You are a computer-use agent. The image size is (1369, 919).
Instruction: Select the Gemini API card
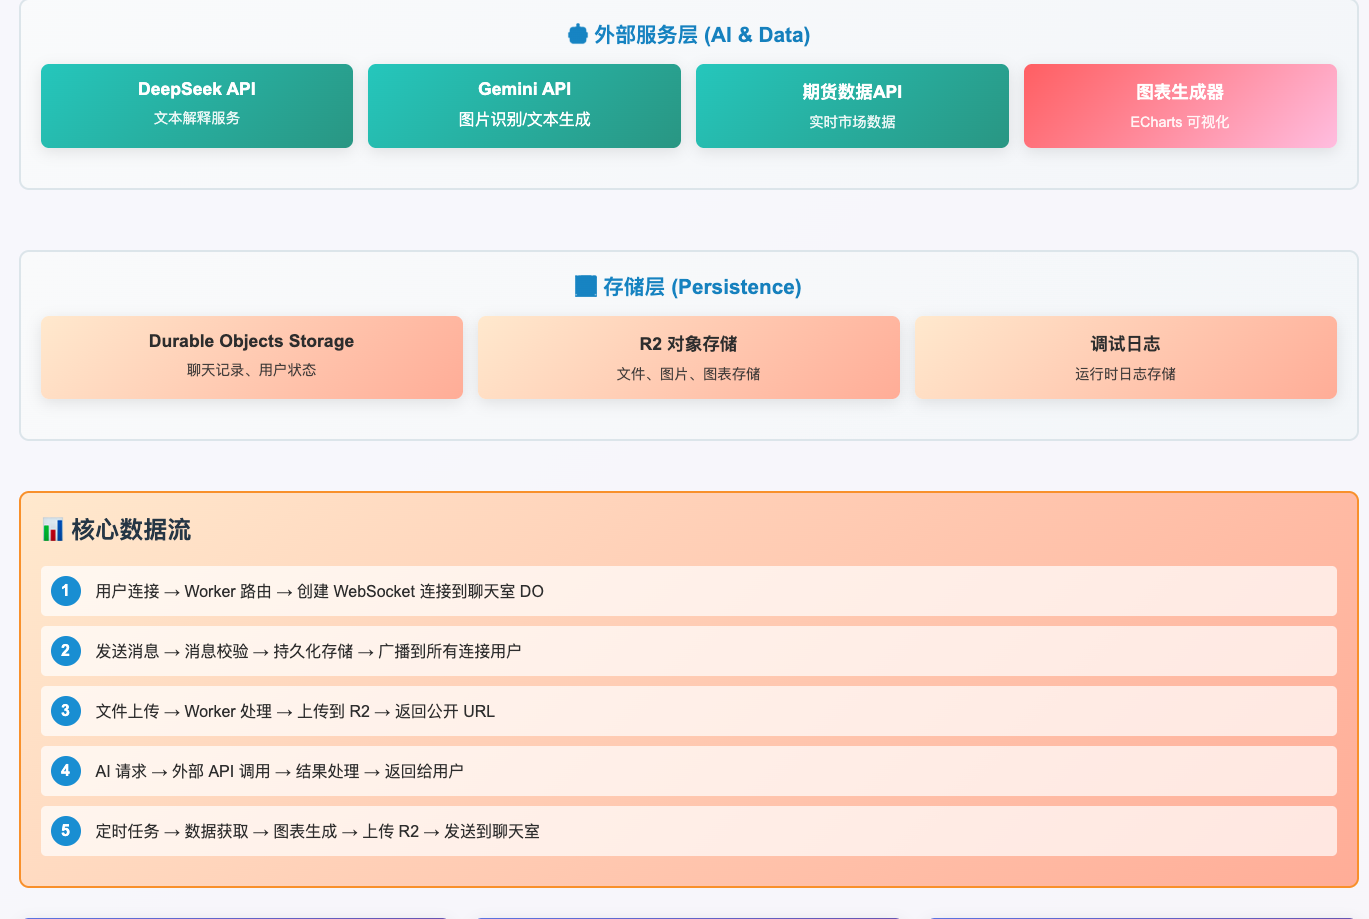pos(524,106)
